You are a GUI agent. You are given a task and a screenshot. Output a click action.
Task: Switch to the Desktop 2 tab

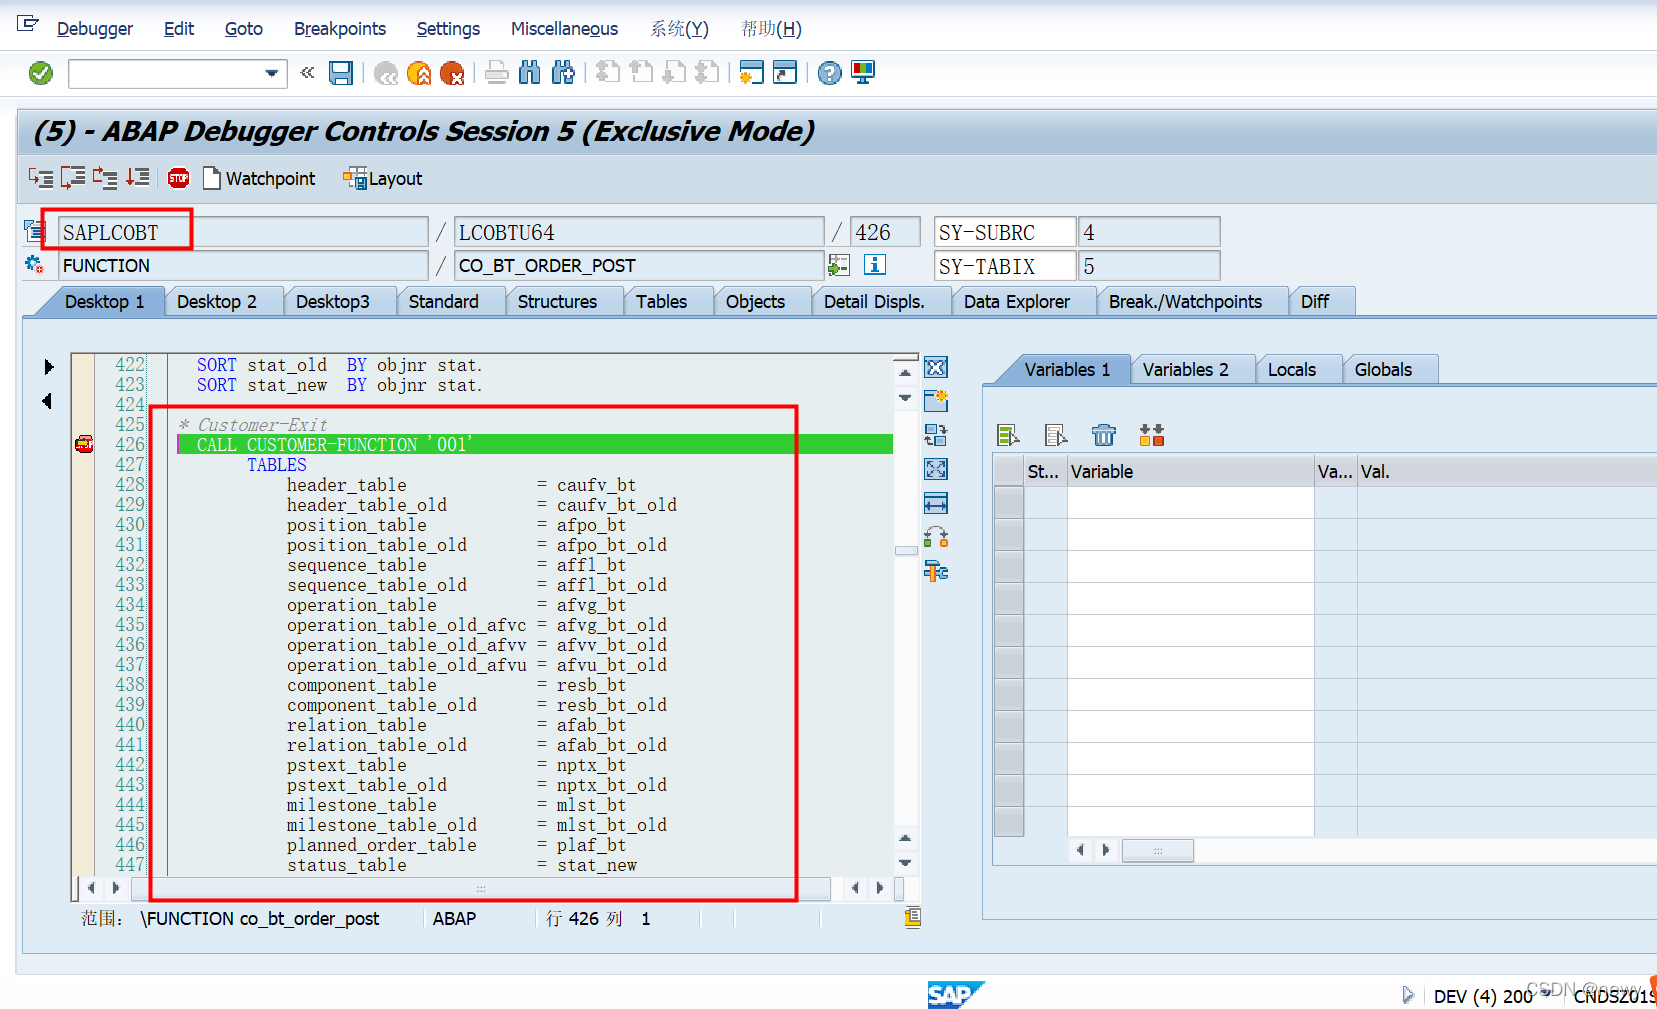217,302
